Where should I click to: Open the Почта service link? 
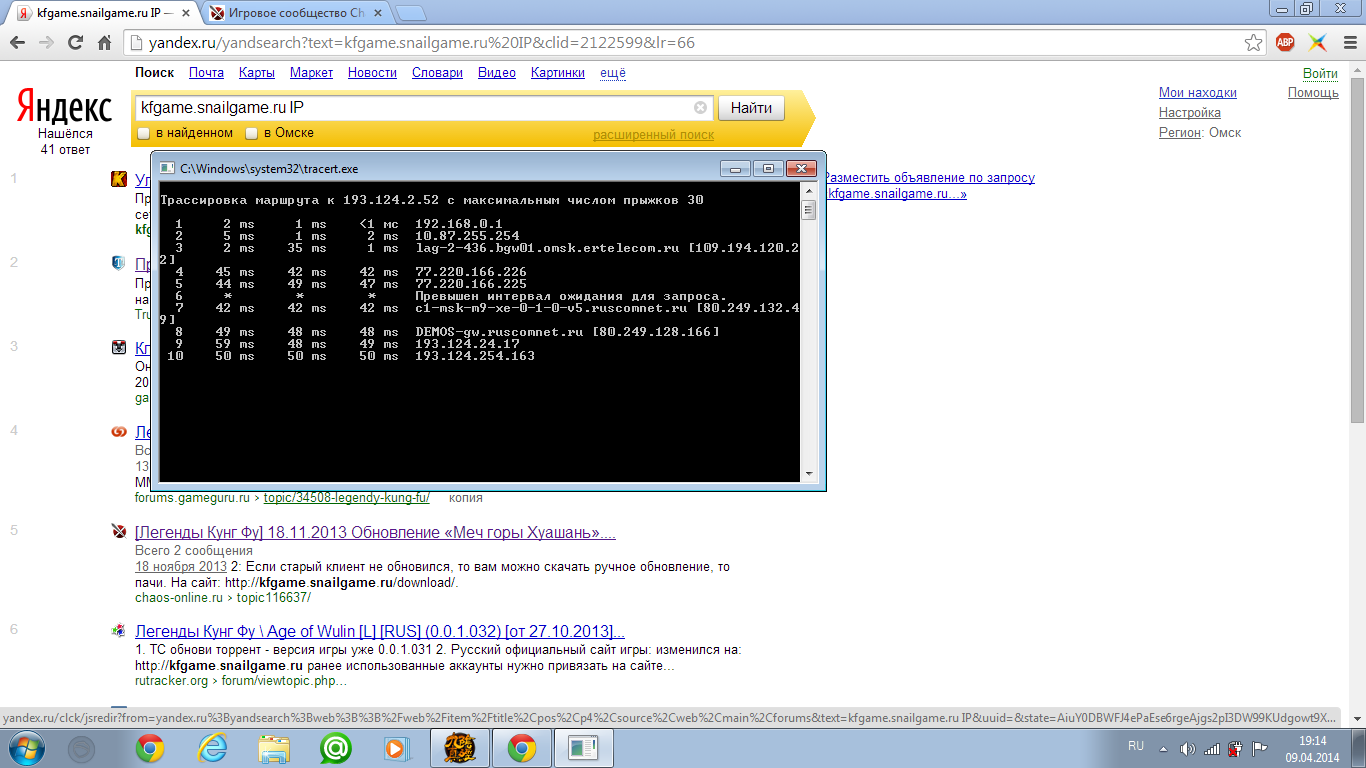pyautogui.click(x=206, y=73)
